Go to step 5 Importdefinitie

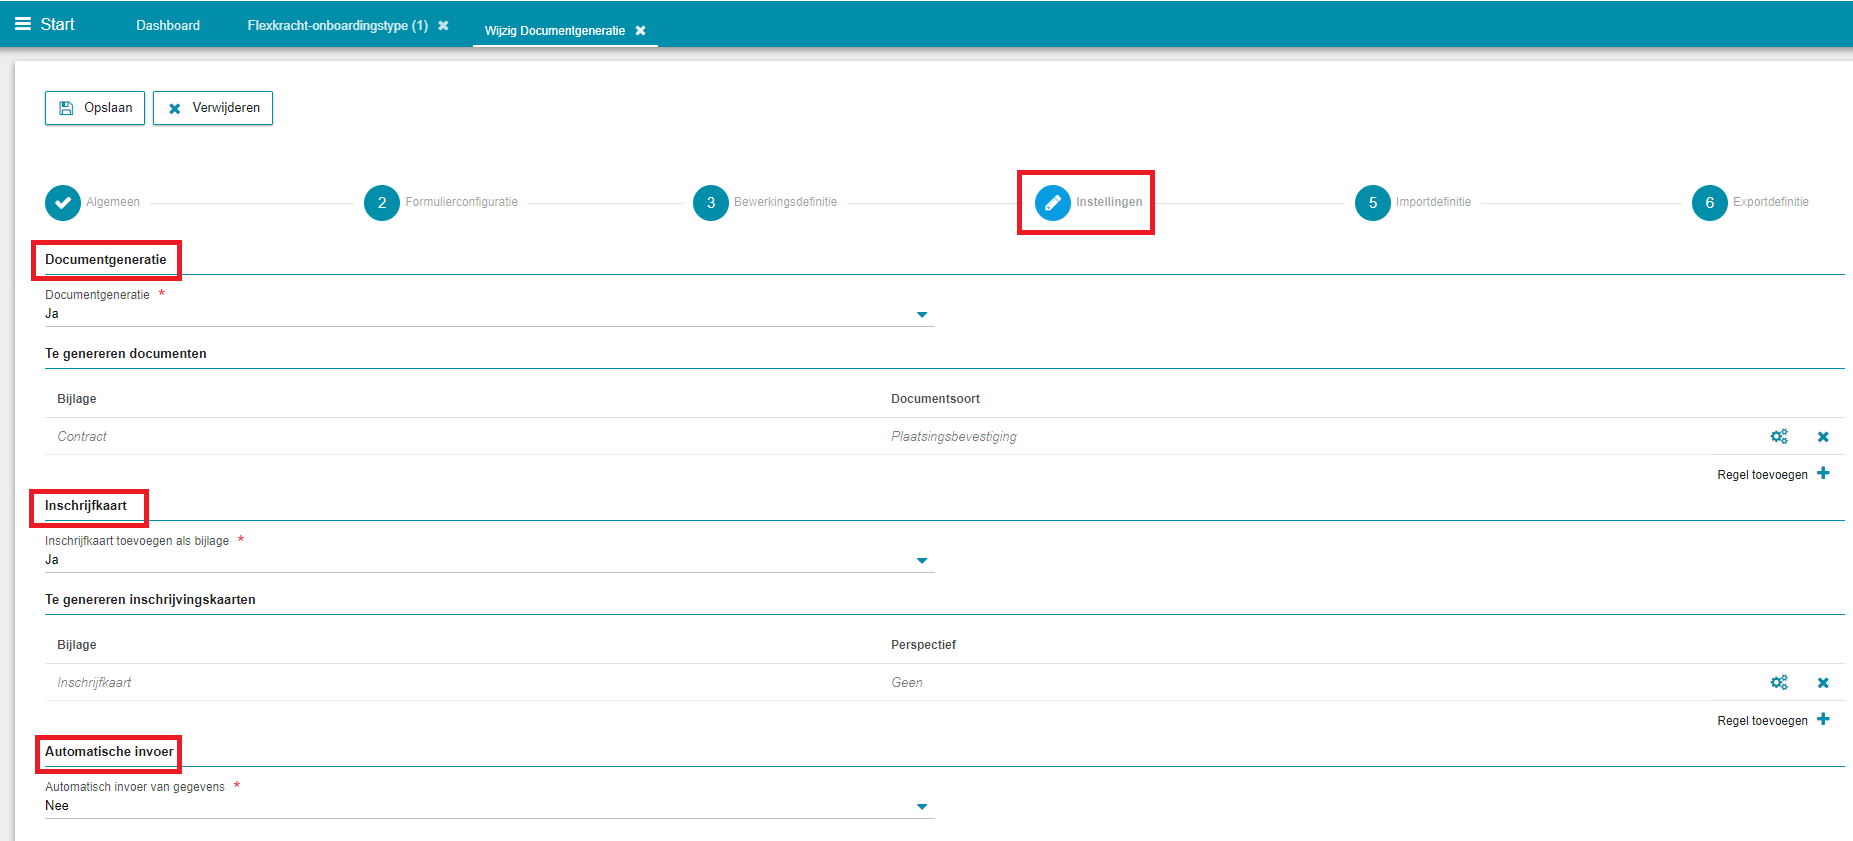coord(1372,203)
